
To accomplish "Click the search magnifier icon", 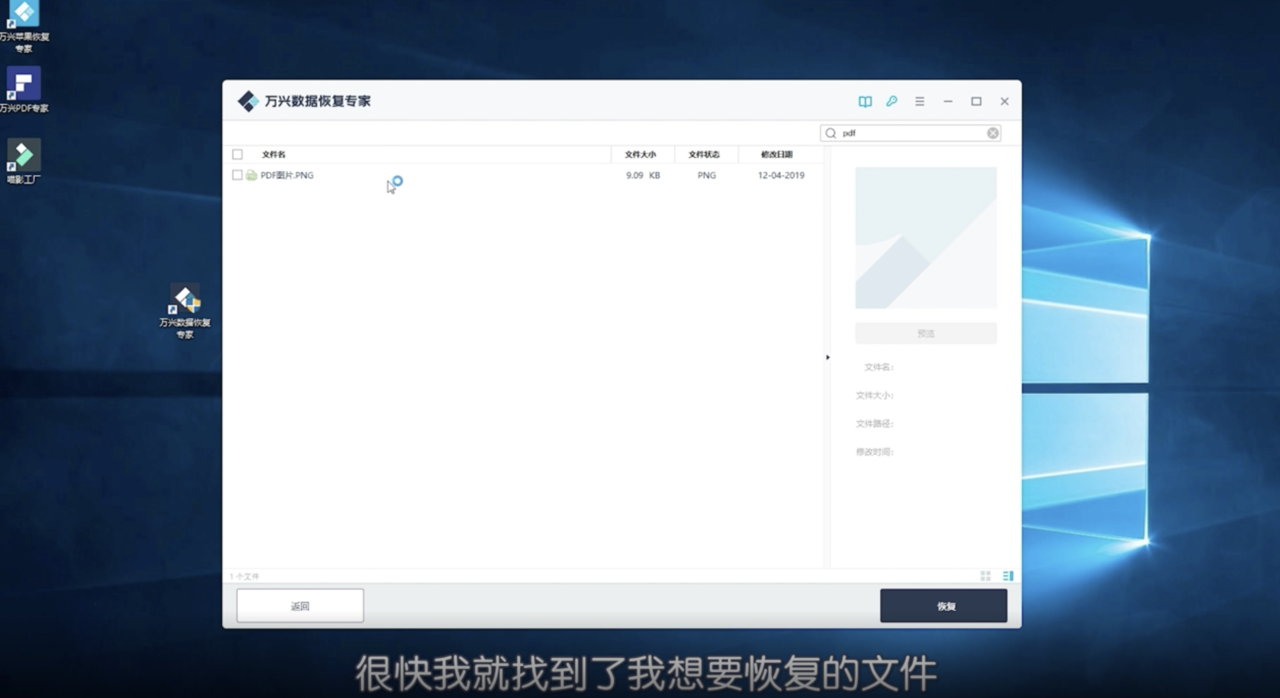I will pyautogui.click(x=831, y=133).
